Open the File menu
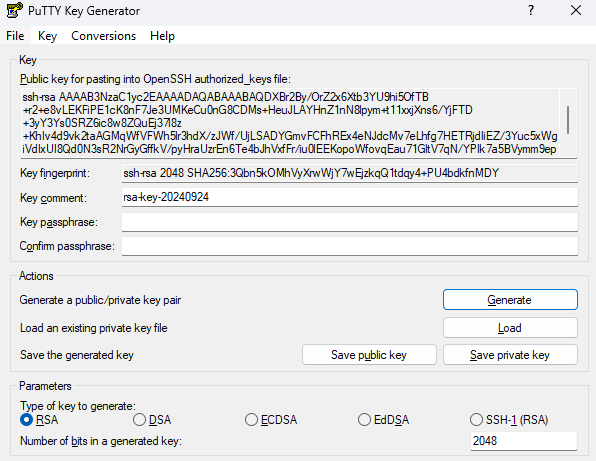 coord(15,36)
